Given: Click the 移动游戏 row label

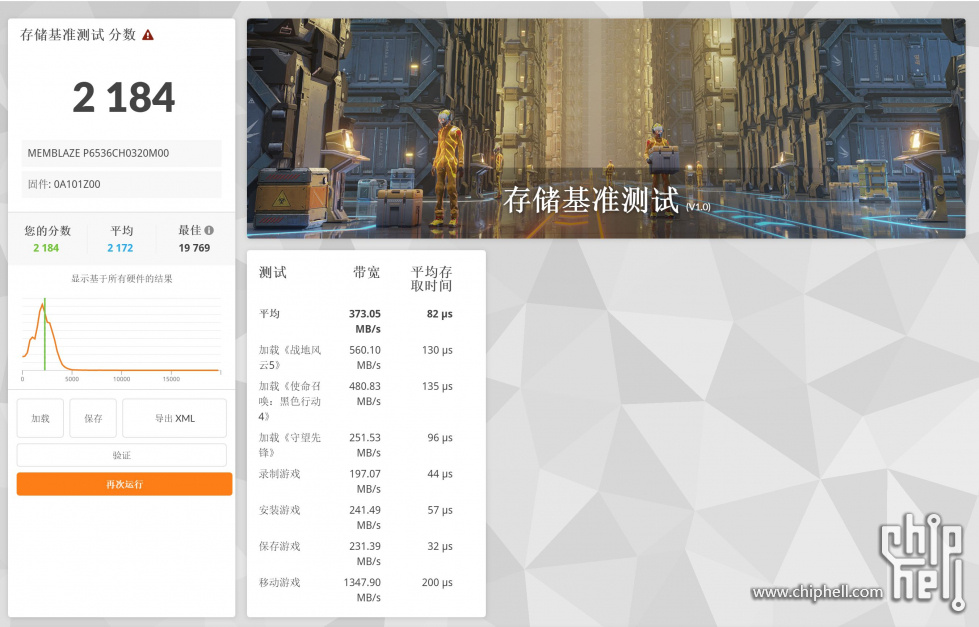Looking at the screenshot, I should (x=280, y=583).
